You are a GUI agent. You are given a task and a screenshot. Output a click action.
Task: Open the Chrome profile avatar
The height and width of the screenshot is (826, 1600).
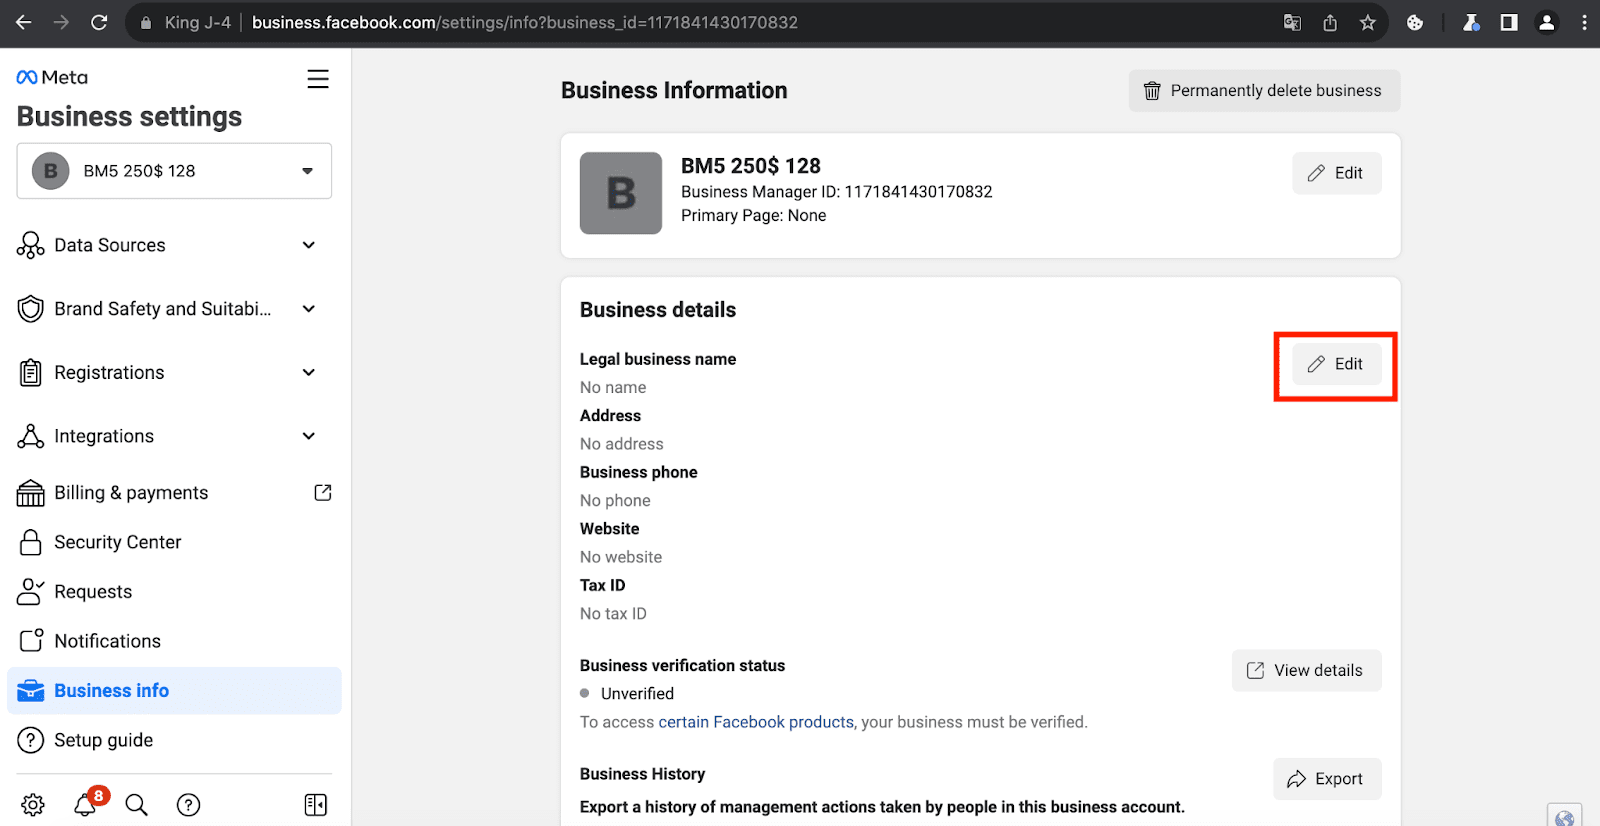(1547, 22)
